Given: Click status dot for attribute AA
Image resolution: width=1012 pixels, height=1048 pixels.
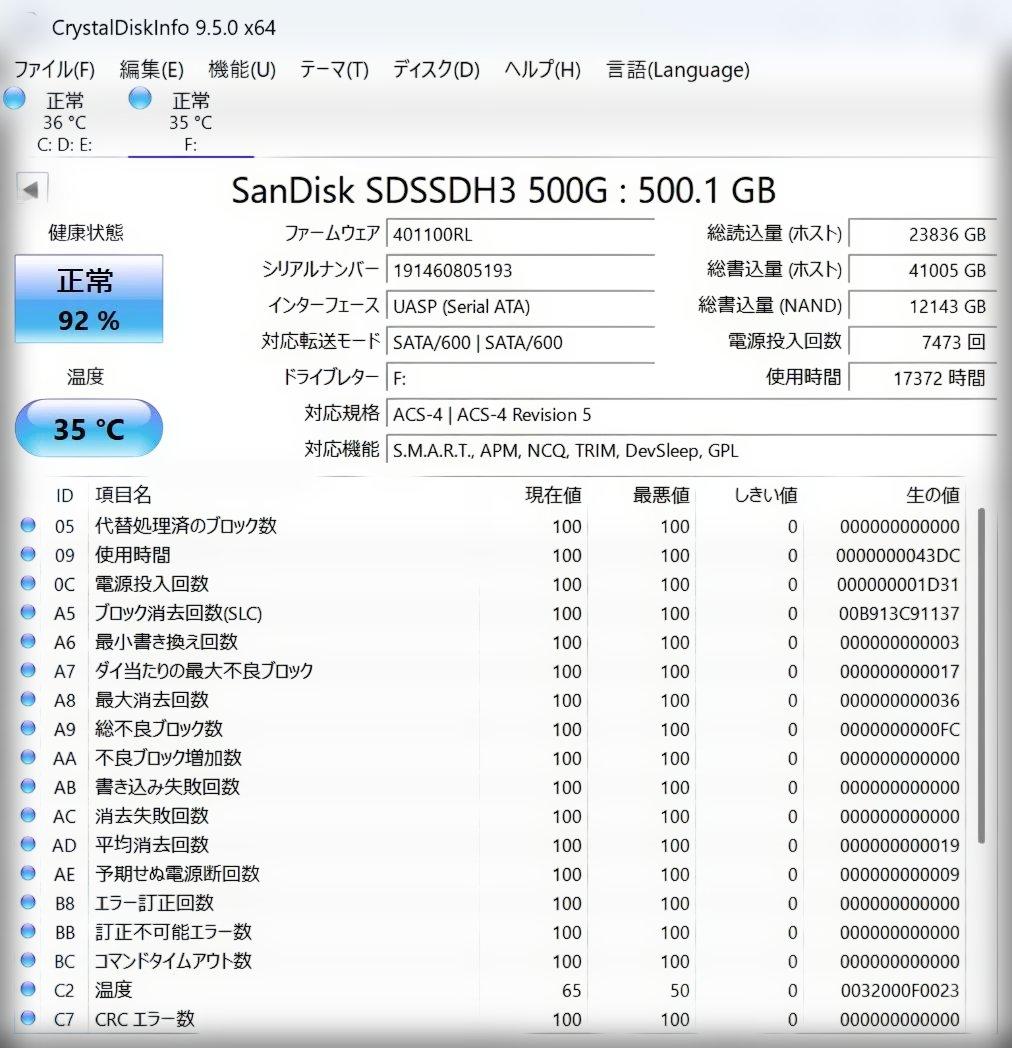Looking at the screenshot, I should [28, 757].
